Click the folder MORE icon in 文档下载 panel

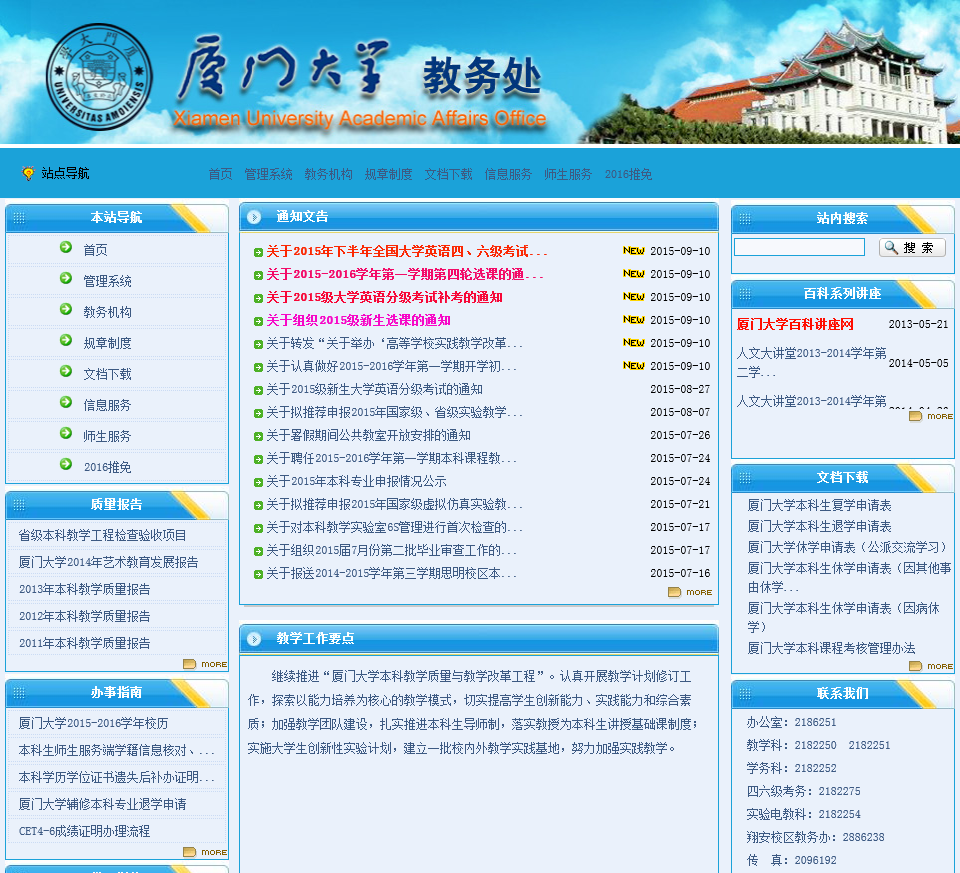point(931,666)
